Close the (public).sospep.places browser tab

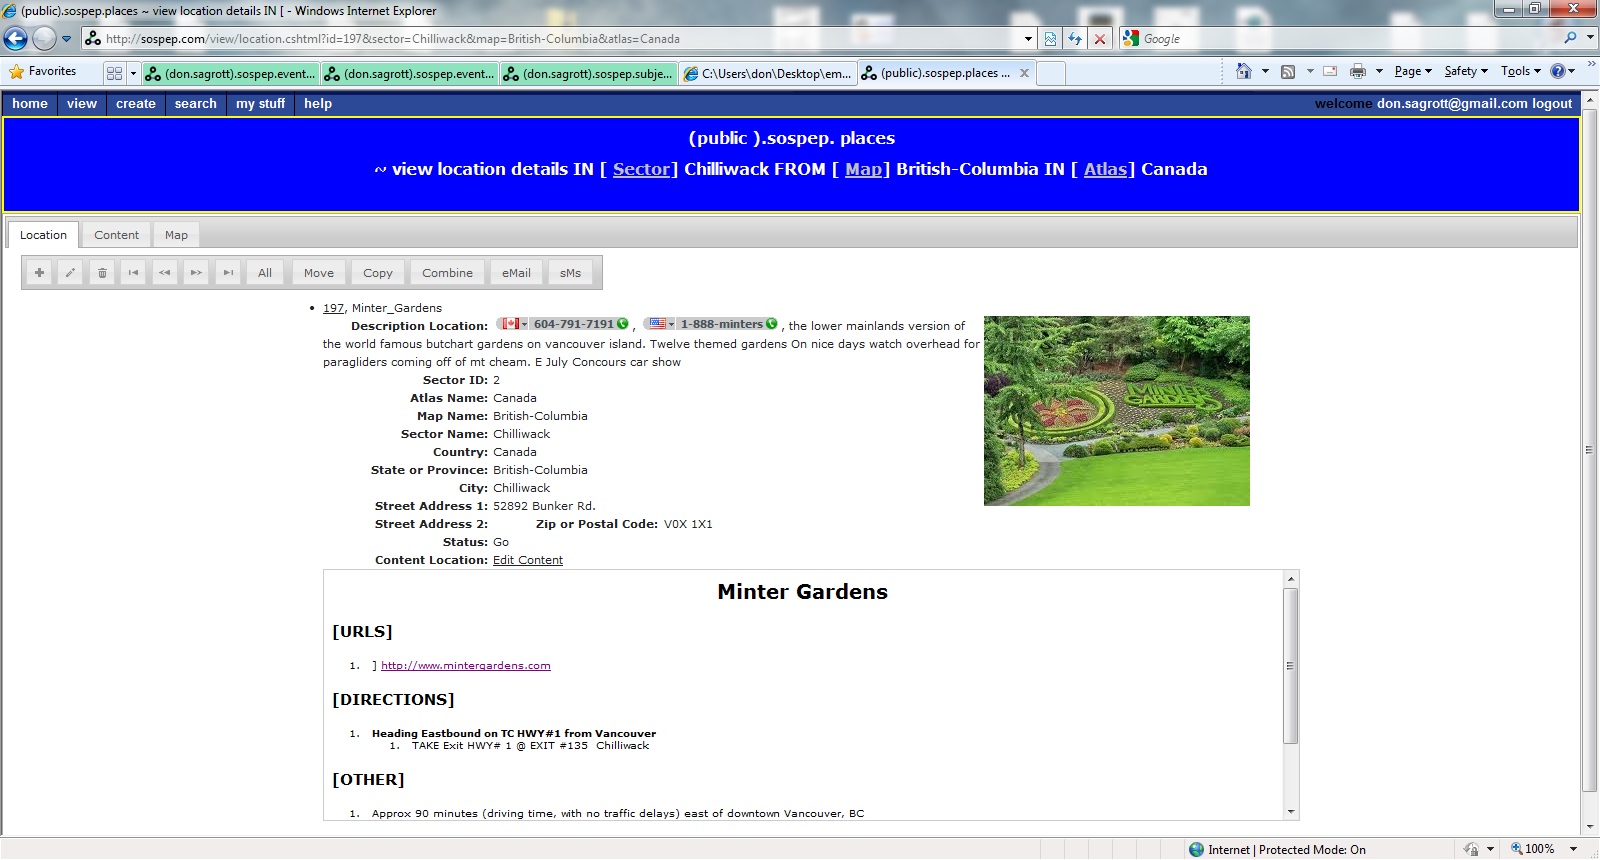click(x=1024, y=73)
